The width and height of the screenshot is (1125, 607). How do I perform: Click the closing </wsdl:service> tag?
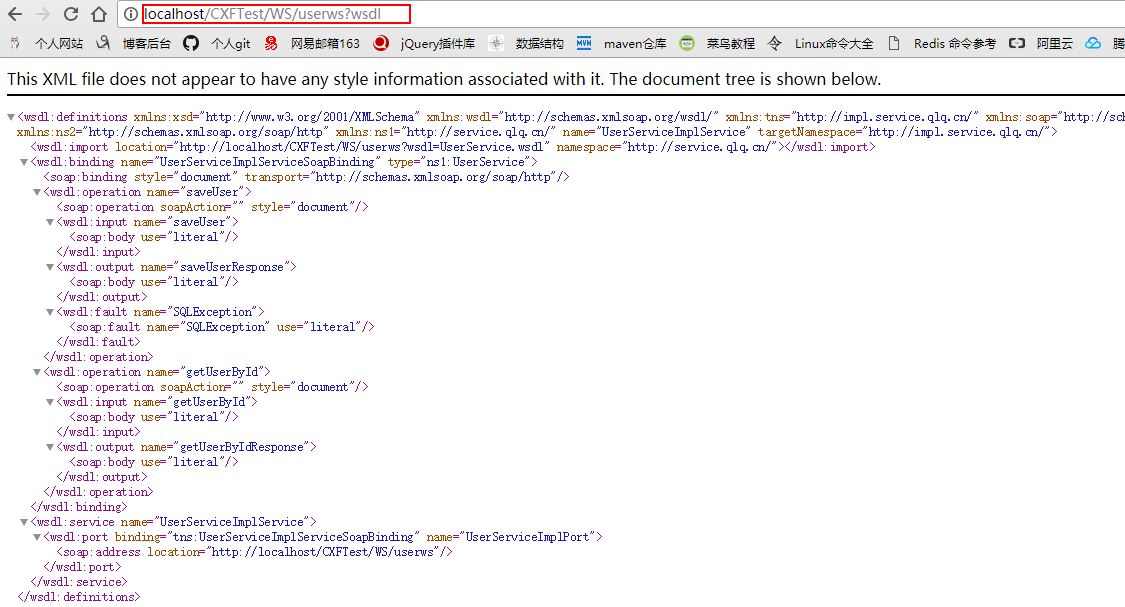[79, 582]
